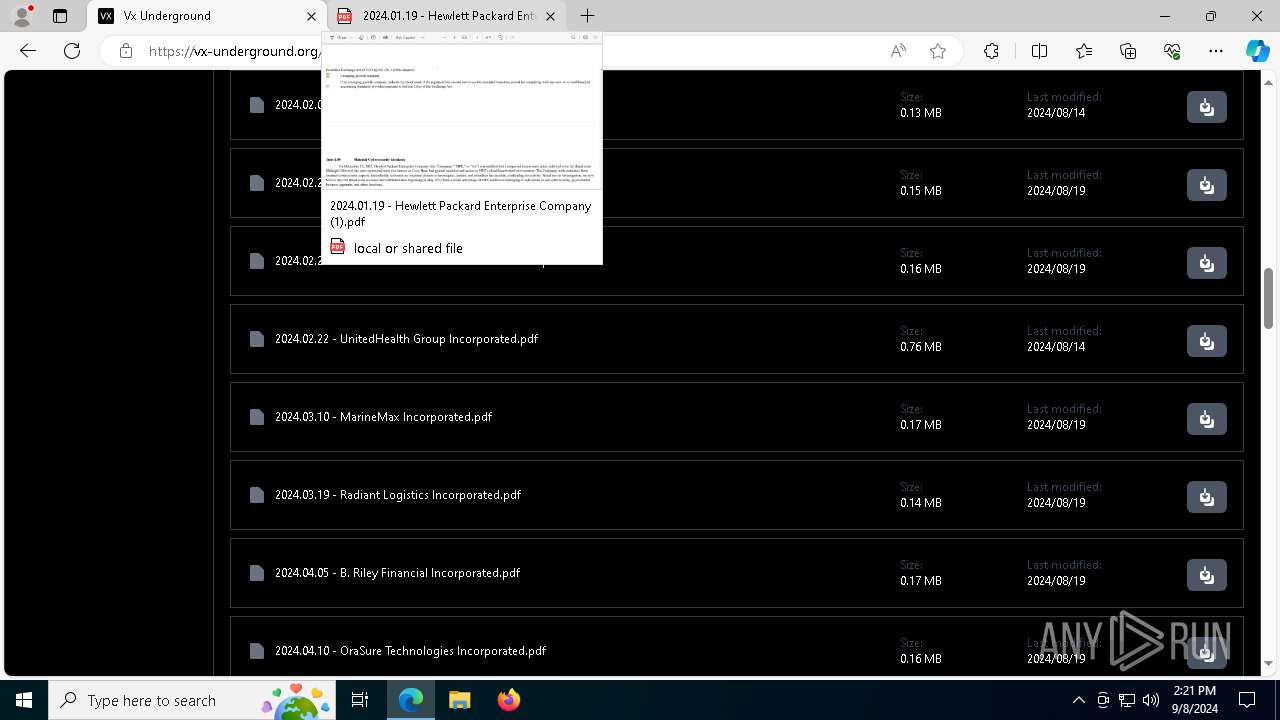This screenshot has width=1280, height=720.
Task: Open 2024.04.10 - OraSure Technologies Incorporated.pdf
Action: (410, 651)
